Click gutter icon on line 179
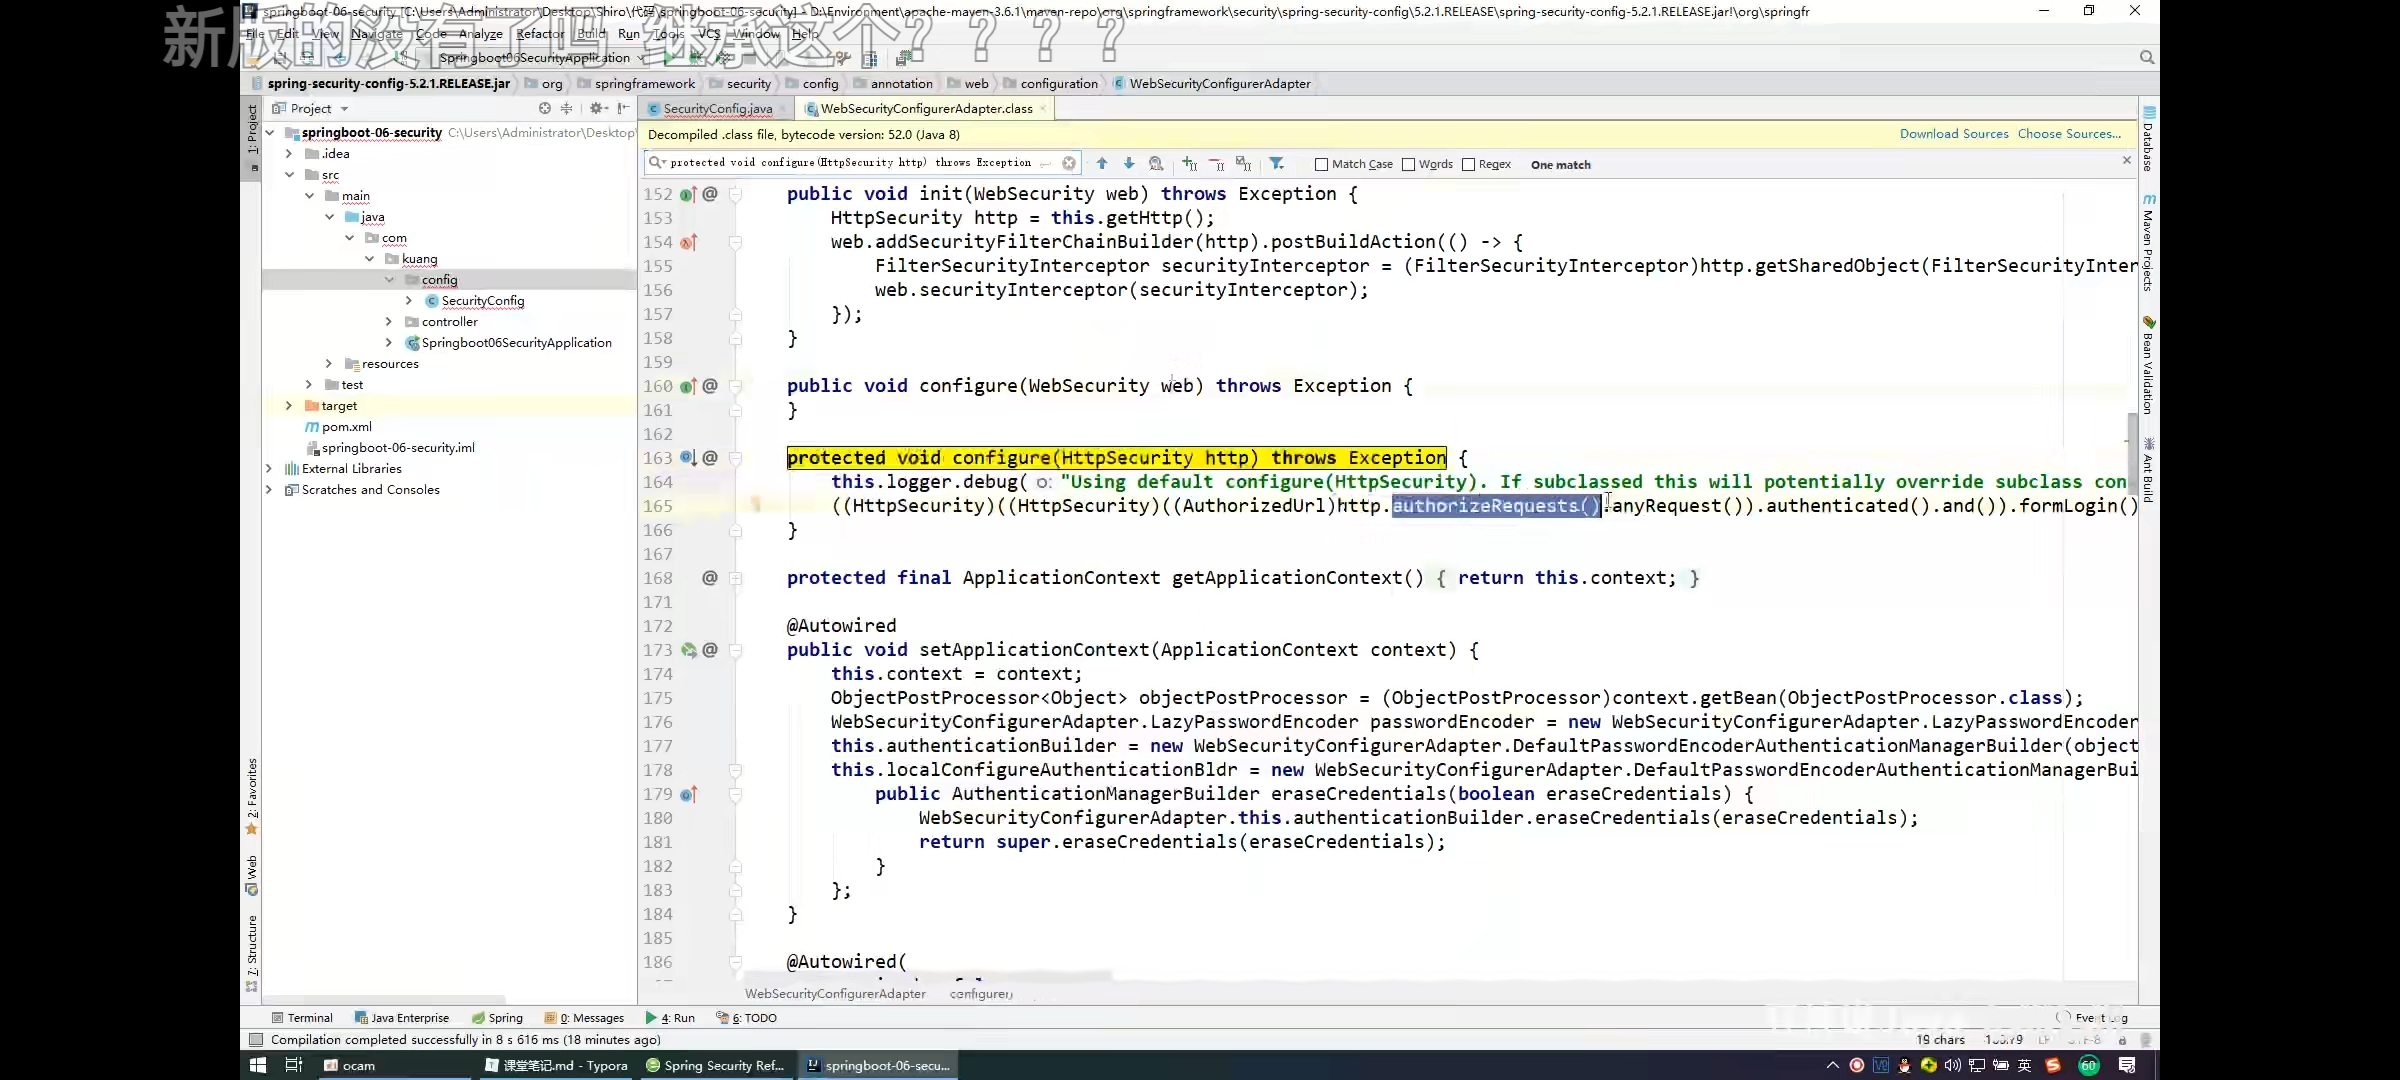 point(688,794)
